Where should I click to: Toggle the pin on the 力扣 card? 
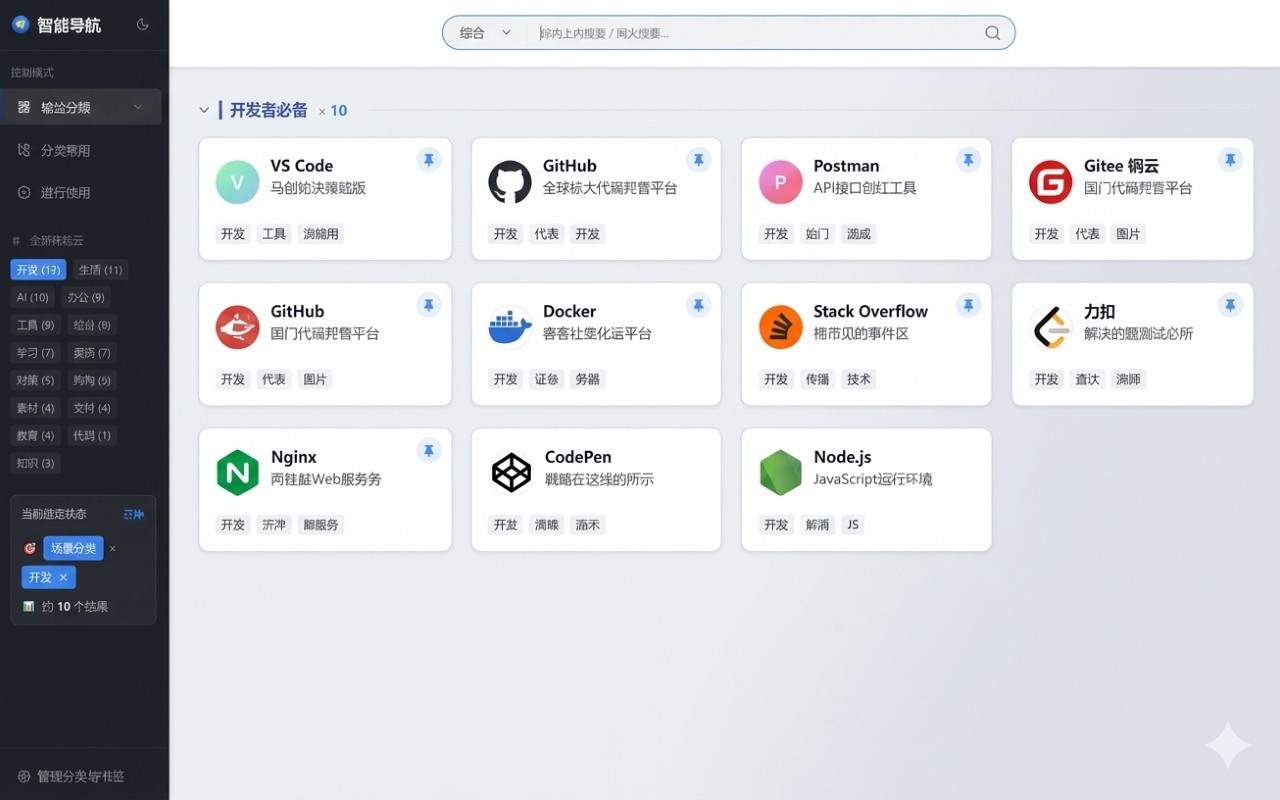1230,305
